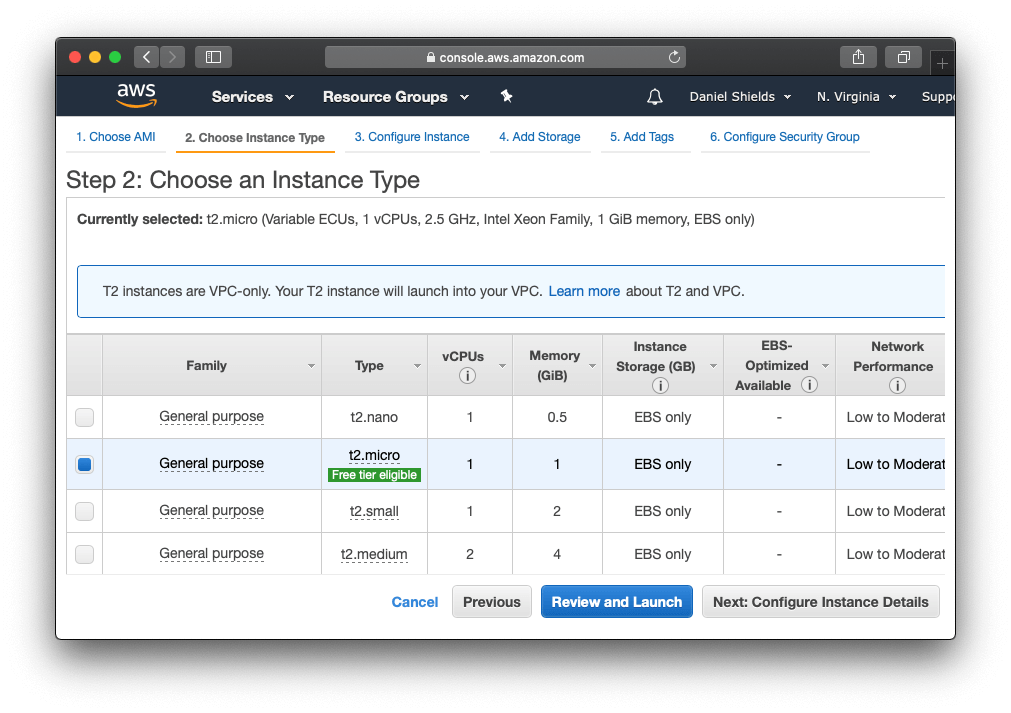
Task: Click the Review and Launch button
Action: tap(616, 602)
